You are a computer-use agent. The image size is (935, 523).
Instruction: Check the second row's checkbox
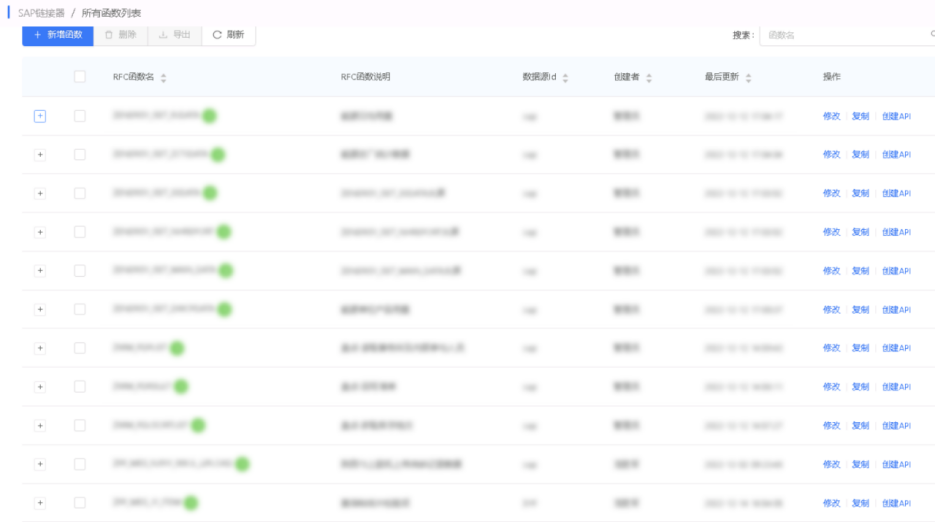80,154
